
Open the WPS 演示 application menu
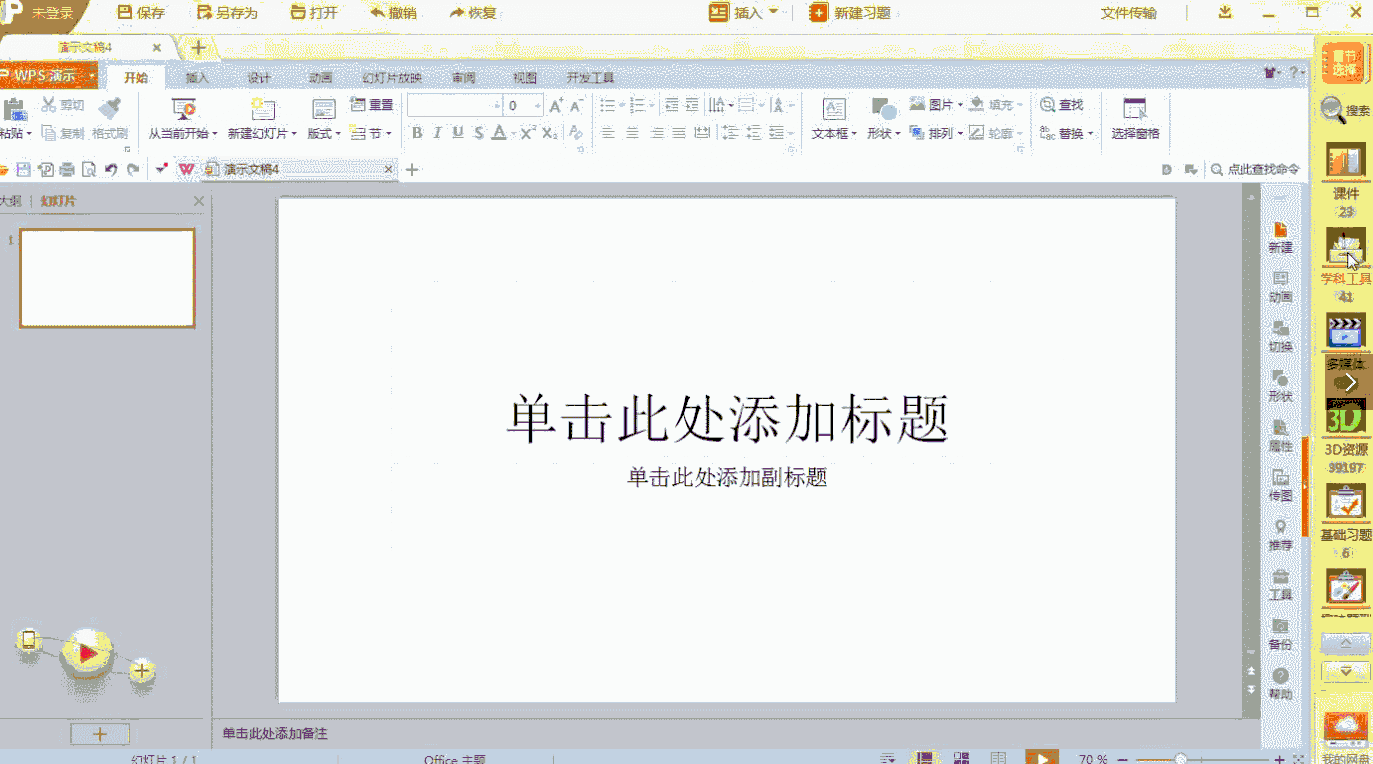48,76
